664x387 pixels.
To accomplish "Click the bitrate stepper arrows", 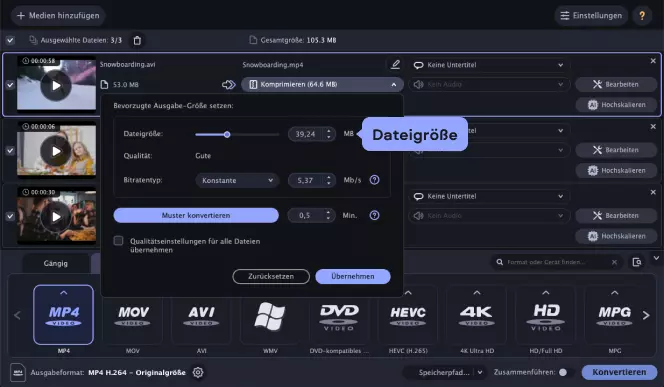I will pos(329,180).
